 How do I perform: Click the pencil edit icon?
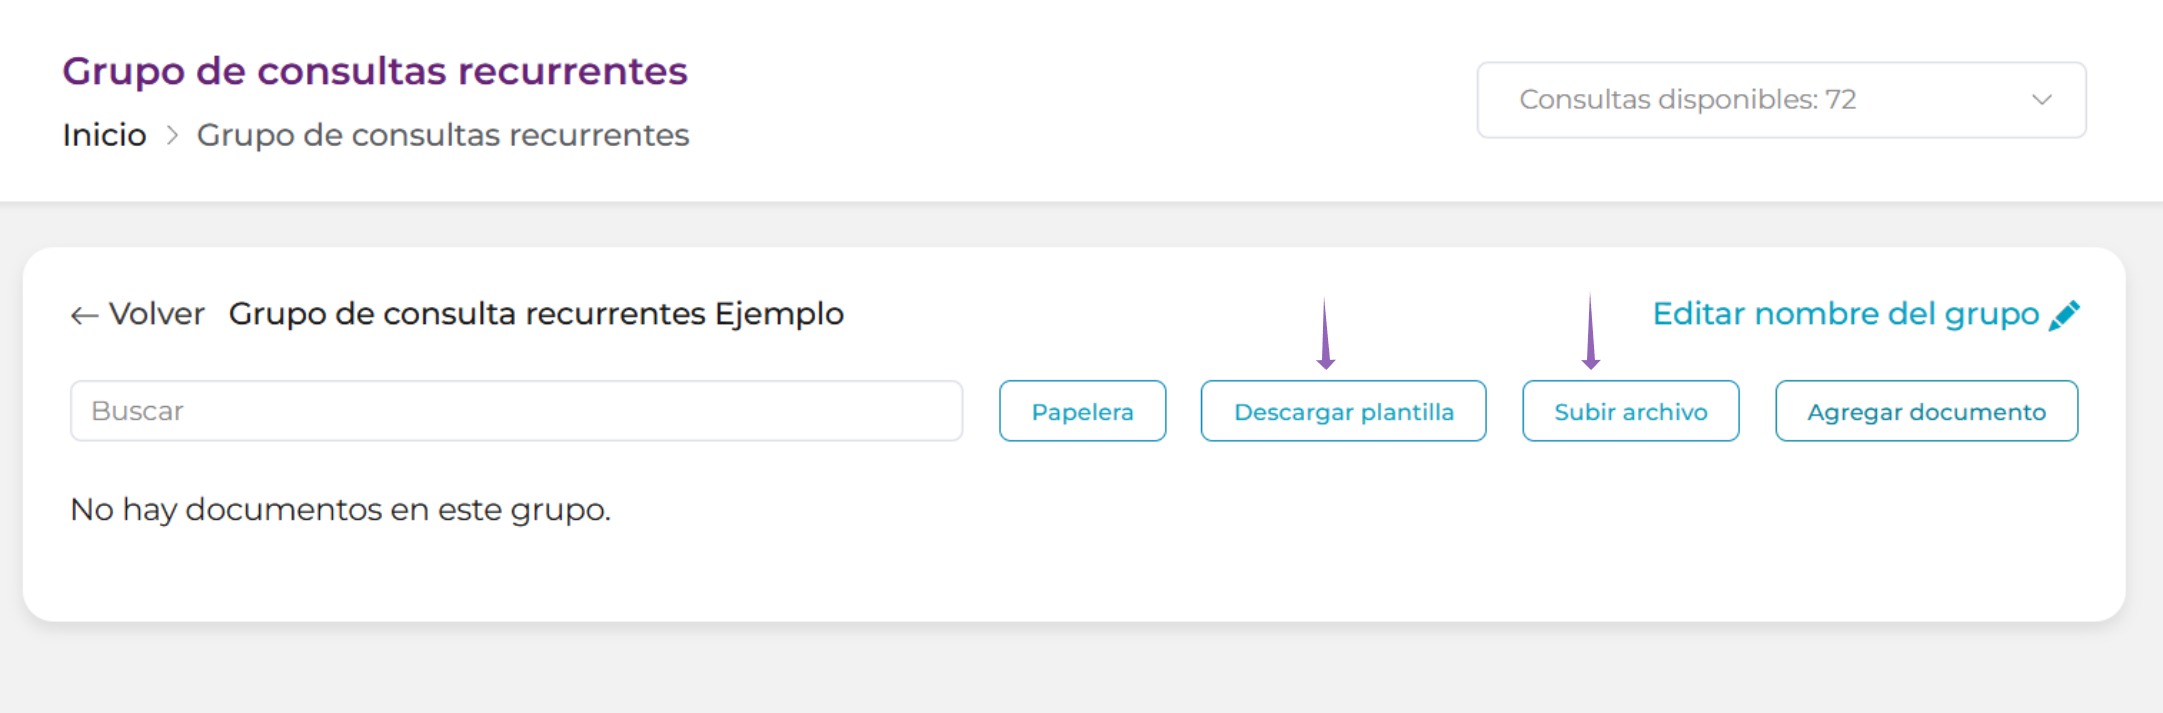click(x=2064, y=315)
